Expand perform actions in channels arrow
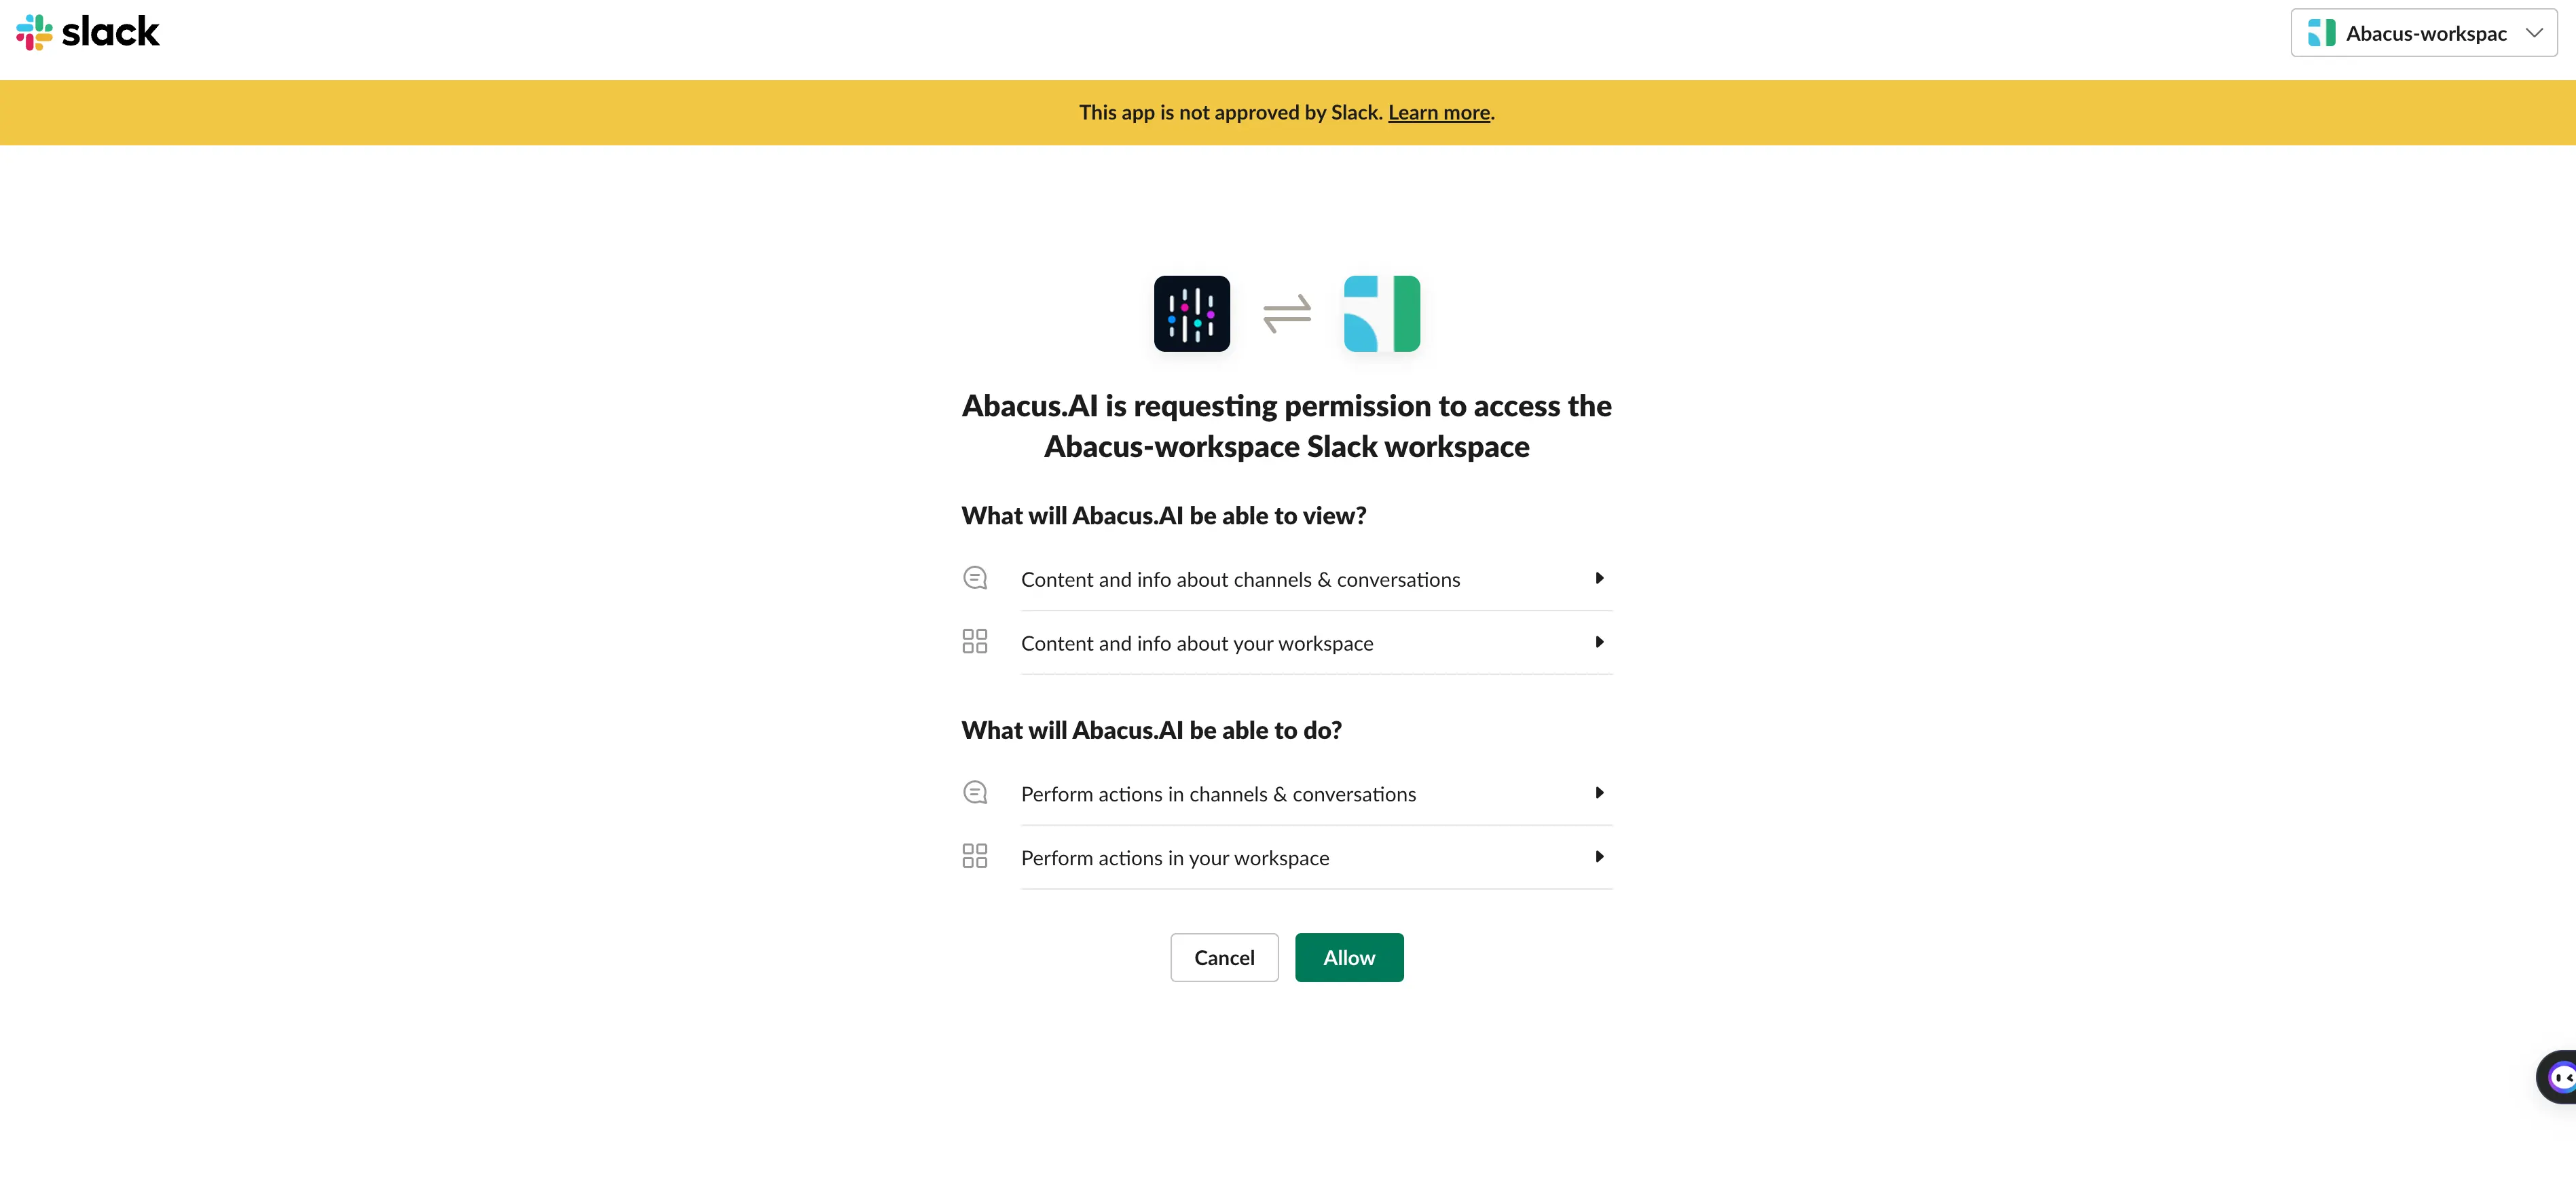Image resolution: width=2576 pixels, height=1179 pixels. (x=1599, y=793)
